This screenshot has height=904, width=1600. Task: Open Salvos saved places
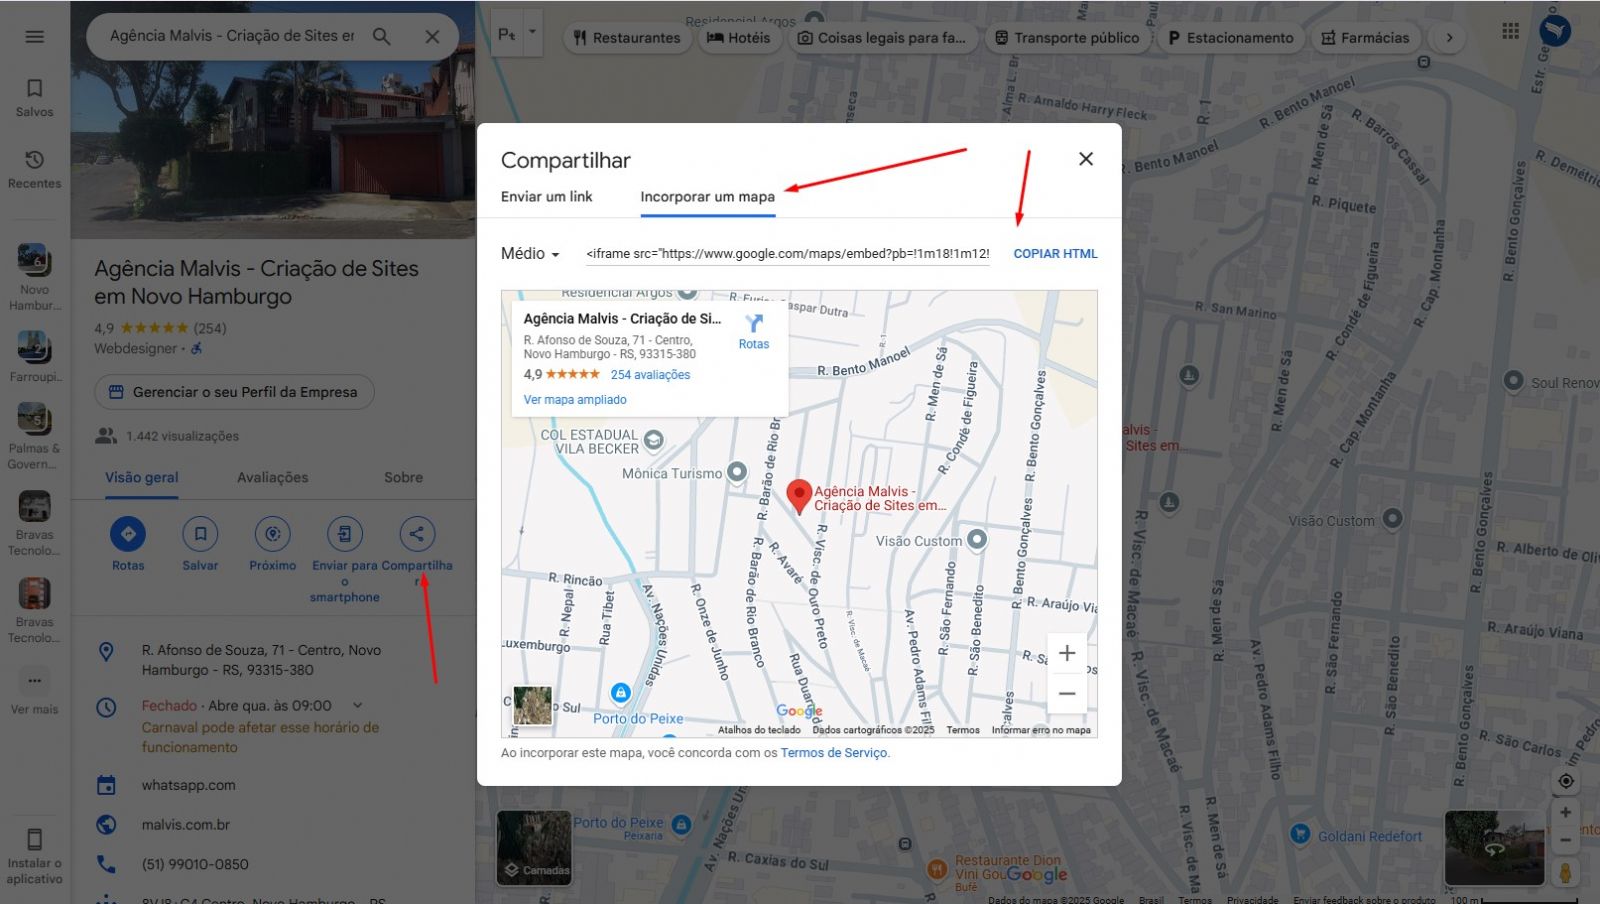coord(35,98)
